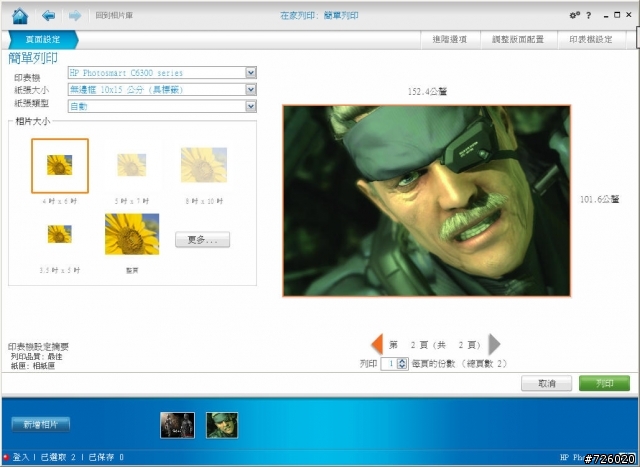Click 已保存 0 status text
This screenshot has height=467, width=640.
click(x=106, y=457)
